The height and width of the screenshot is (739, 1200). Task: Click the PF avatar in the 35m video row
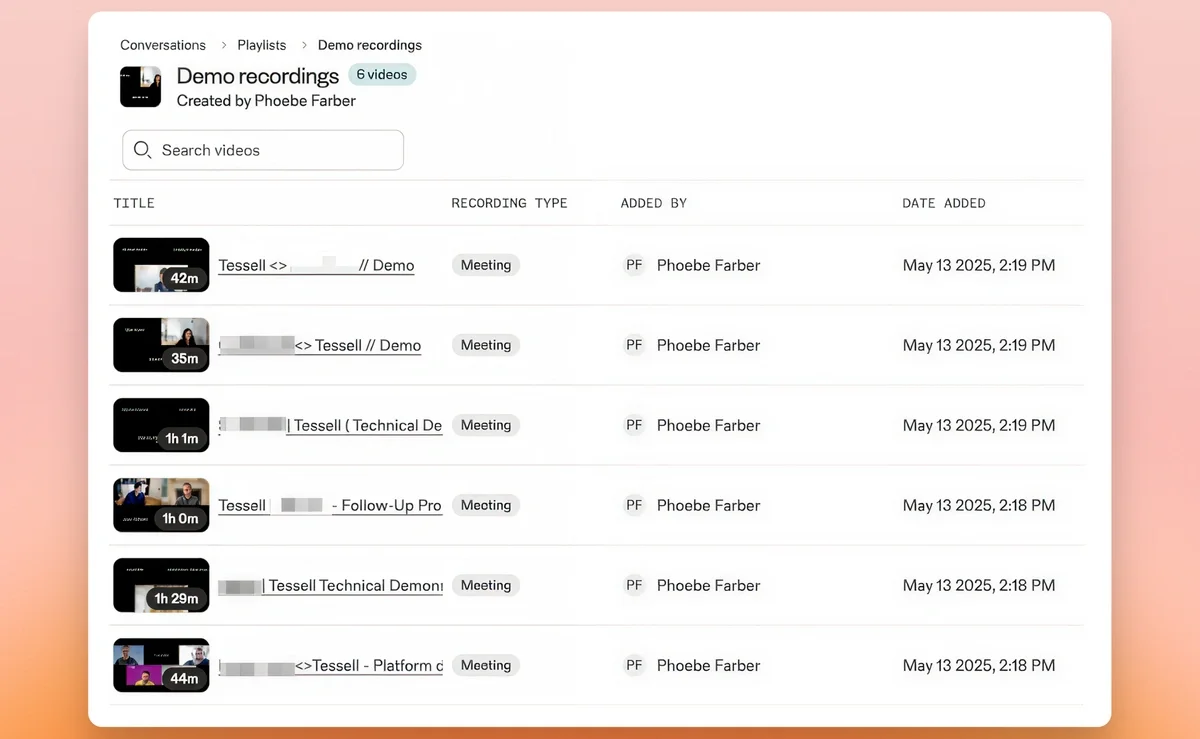(634, 345)
